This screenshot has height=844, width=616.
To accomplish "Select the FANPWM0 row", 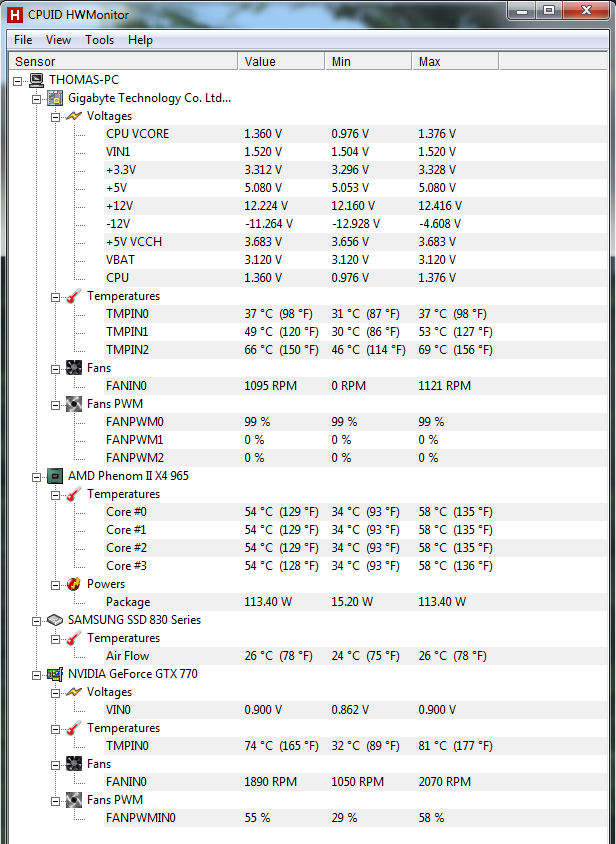I will pyautogui.click(x=355, y=422).
